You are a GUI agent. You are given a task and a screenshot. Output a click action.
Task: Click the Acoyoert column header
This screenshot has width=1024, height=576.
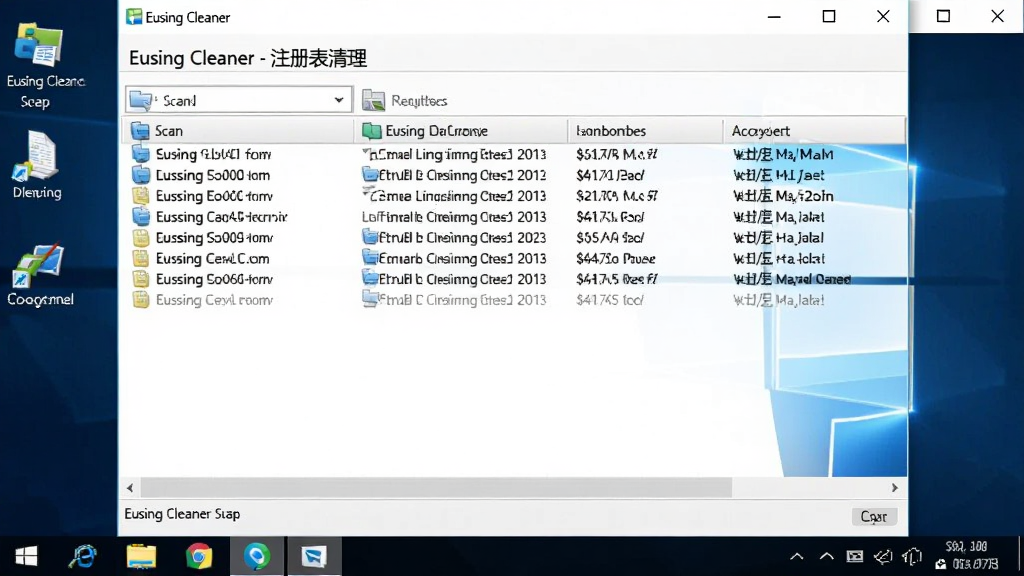814,131
